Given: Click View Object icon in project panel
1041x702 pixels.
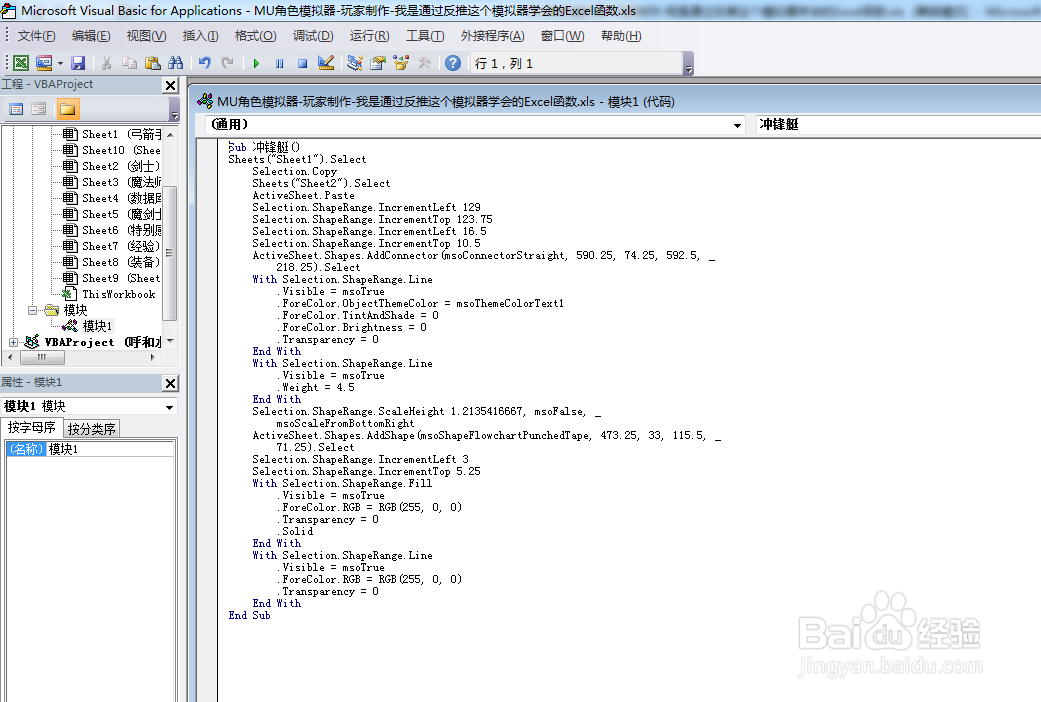Looking at the screenshot, I should tap(39, 109).
